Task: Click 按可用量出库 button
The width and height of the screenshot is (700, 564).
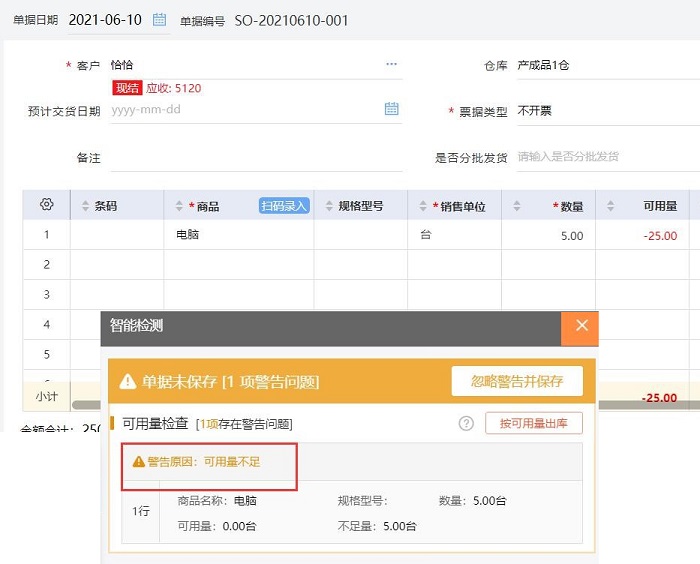Action: pyautogui.click(x=534, y=423)
